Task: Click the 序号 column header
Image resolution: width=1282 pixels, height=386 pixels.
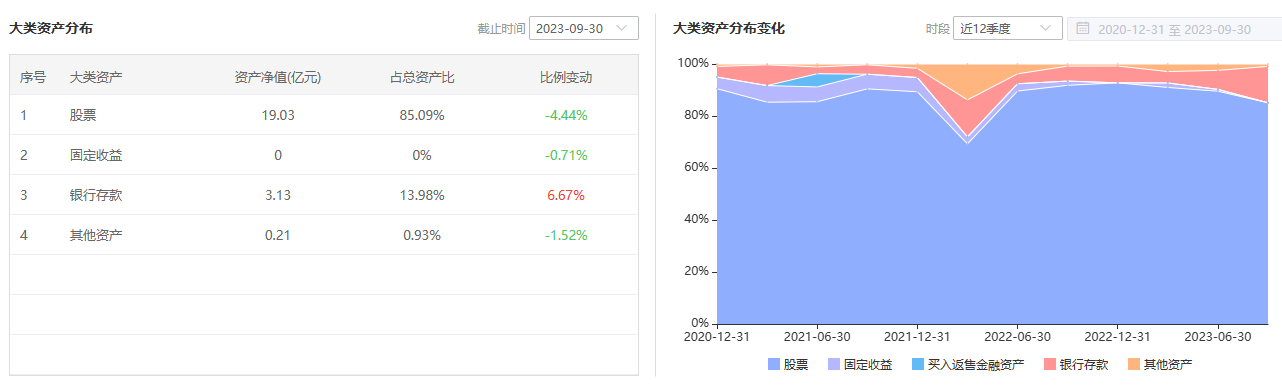Action: coord(33,77)
